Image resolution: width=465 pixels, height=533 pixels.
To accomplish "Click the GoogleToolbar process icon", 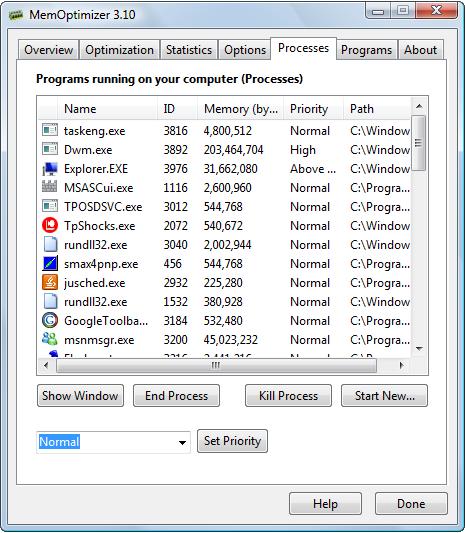I will click(x=50, y=320).
